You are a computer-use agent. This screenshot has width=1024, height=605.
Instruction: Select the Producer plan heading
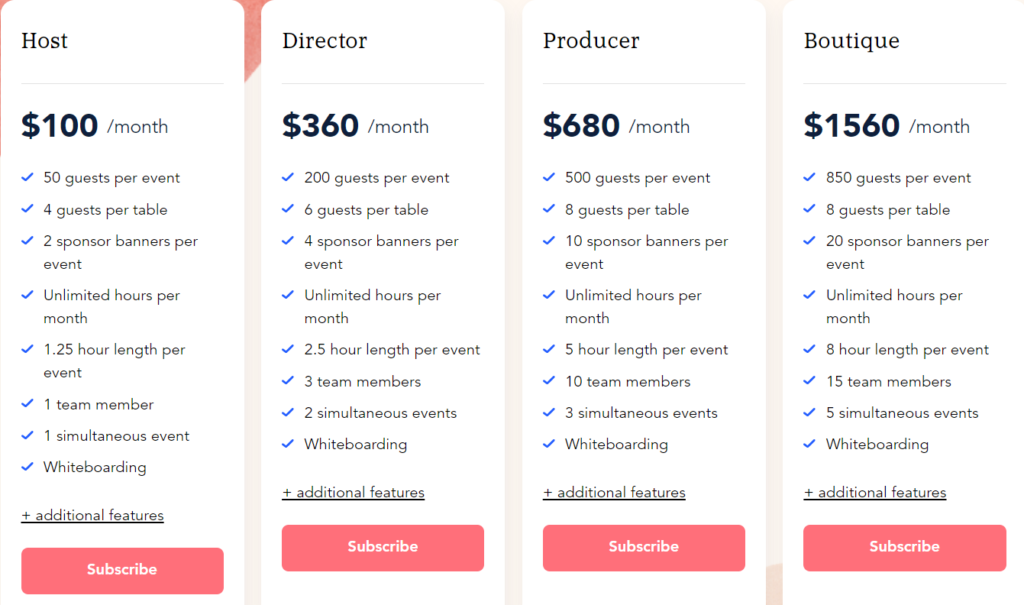pyautogui.click(x=591, y=41)
